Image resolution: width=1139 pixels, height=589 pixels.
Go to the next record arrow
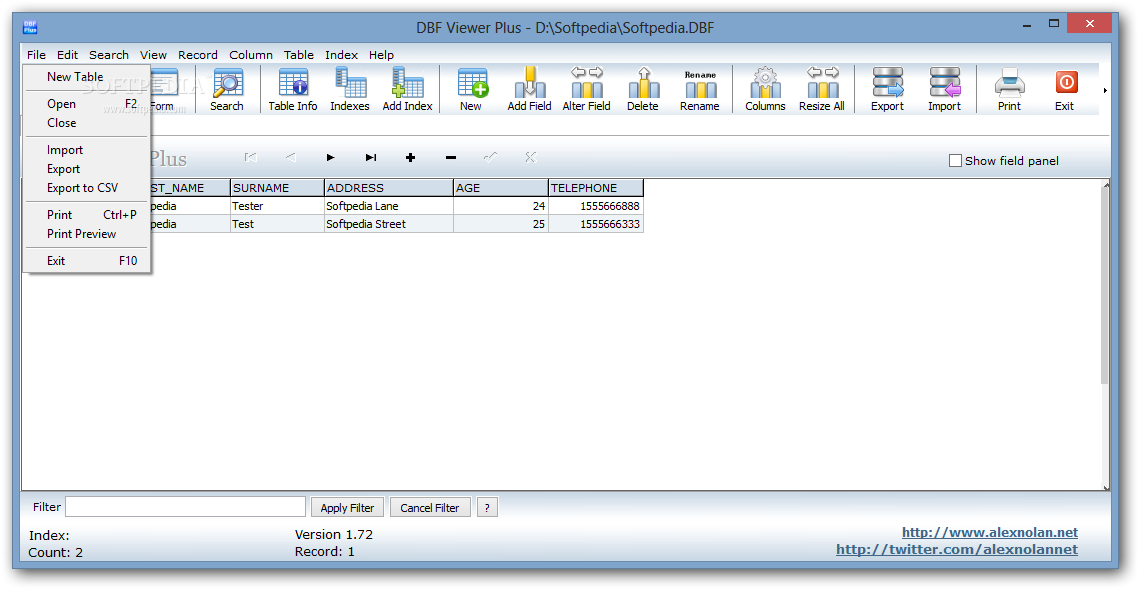[331, 158]
